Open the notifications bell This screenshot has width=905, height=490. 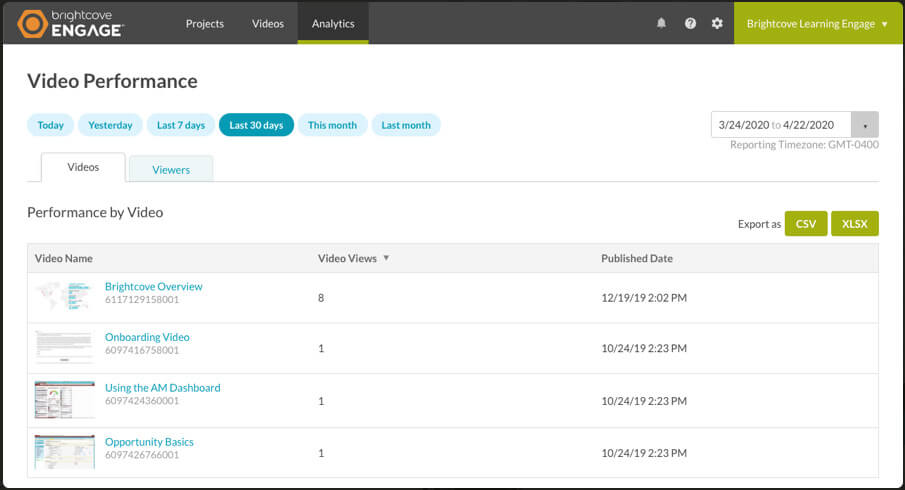(x=661, y=23)
